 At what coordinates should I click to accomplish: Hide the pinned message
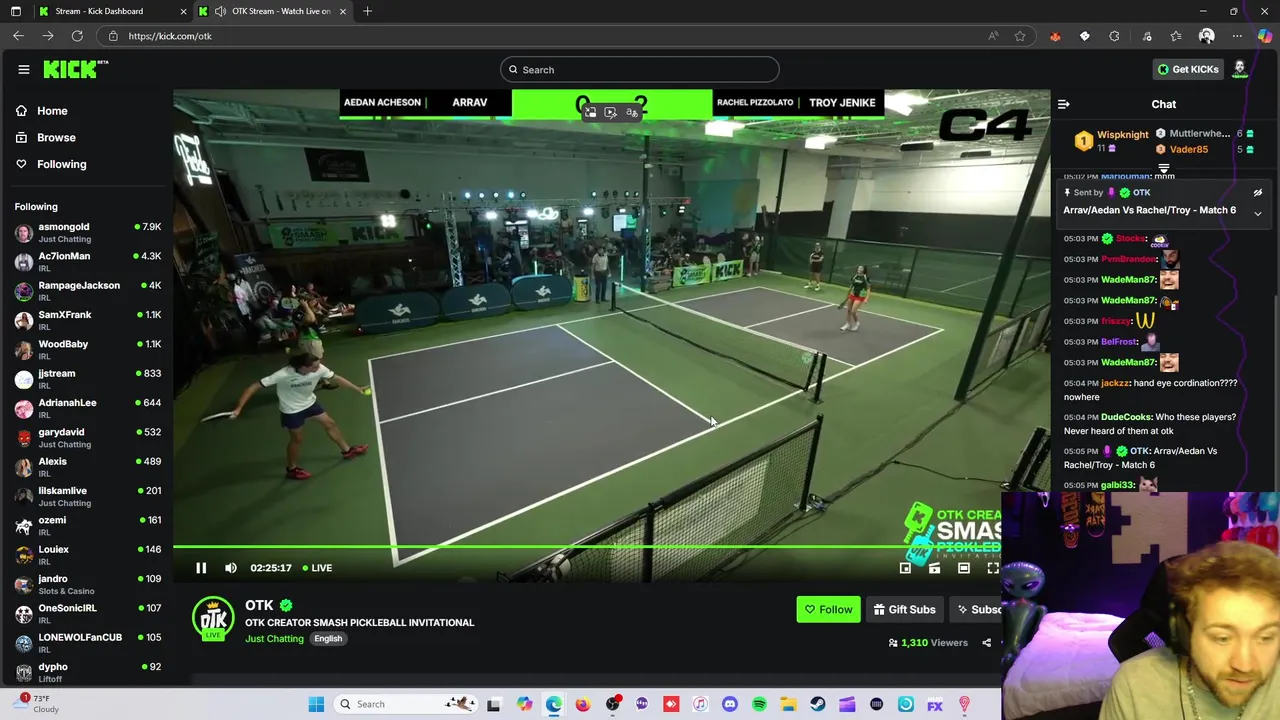coord(1258,193)
